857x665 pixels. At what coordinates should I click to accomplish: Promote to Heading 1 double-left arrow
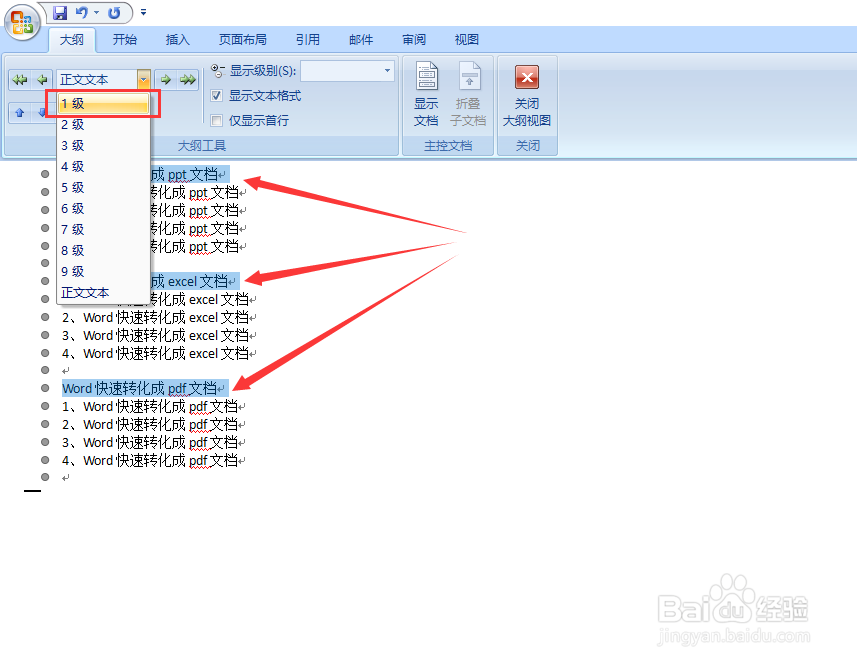click(x=20, y=80)
